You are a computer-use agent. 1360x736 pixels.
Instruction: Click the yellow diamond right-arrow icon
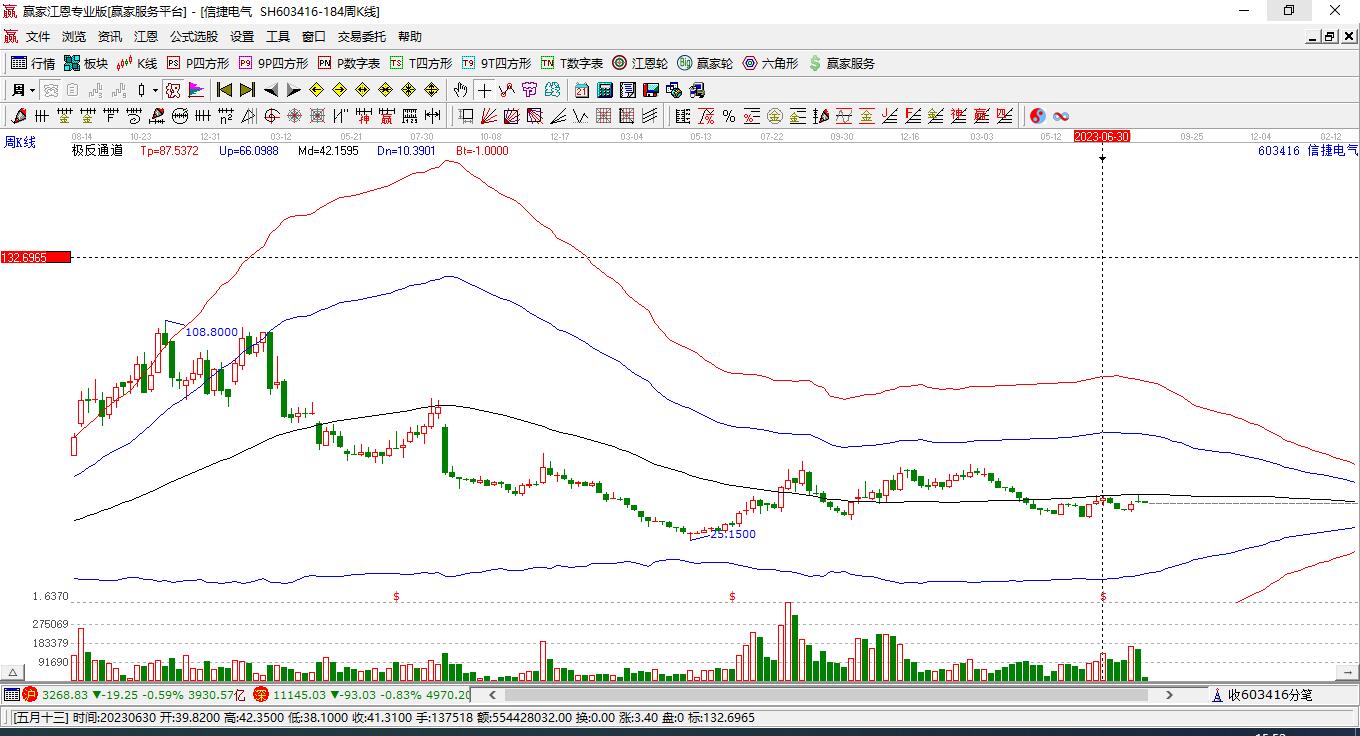tap(339, 90)
